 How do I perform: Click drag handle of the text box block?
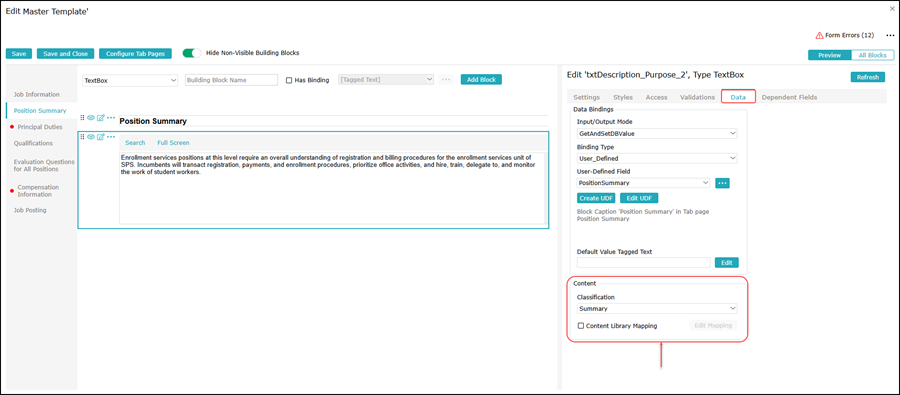tap(83, 137)
